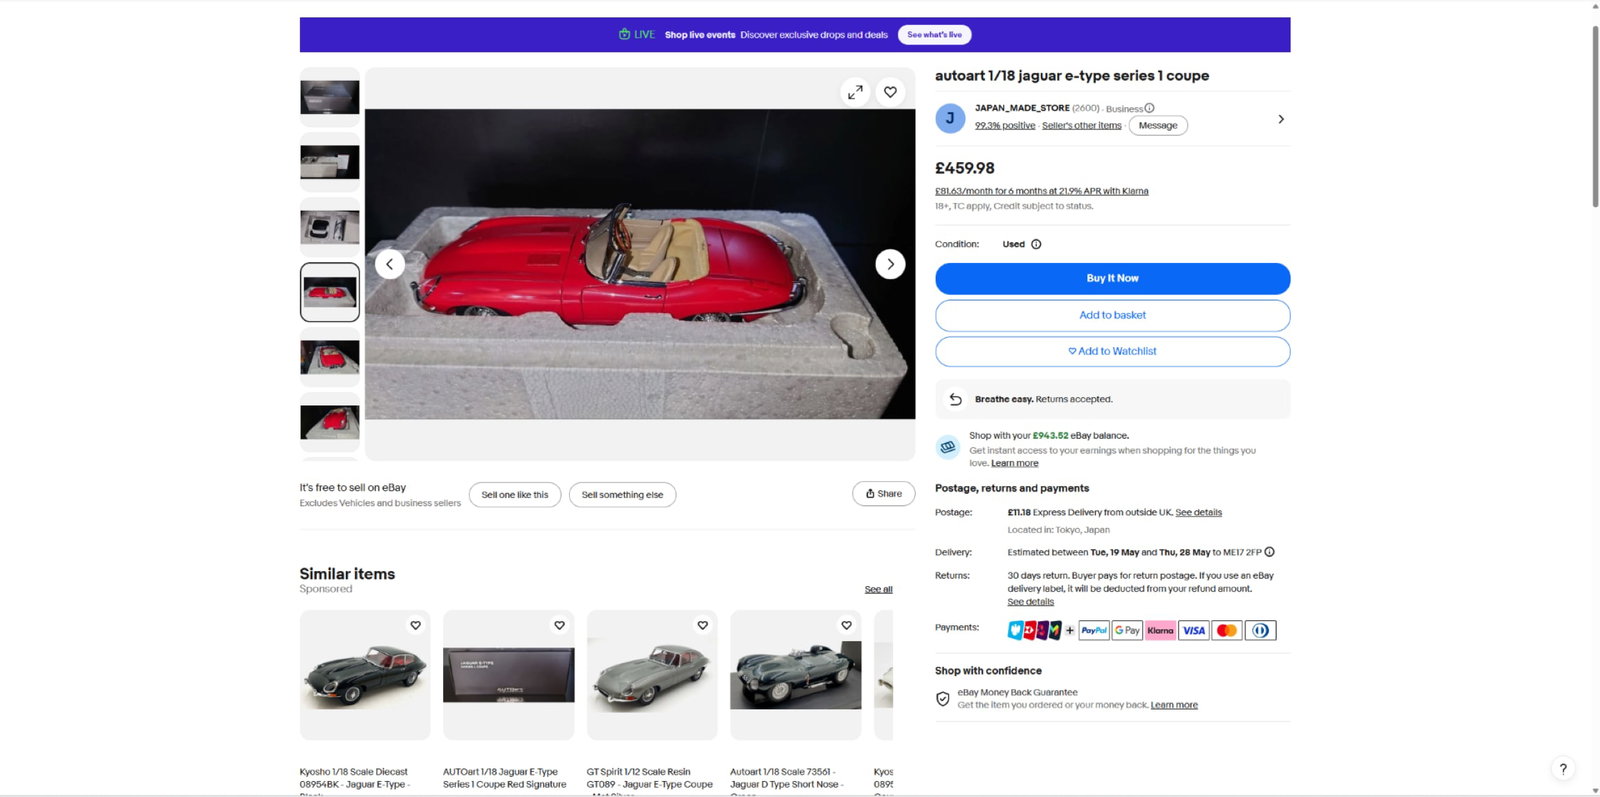Select the second gallery thumbnail
The height and width of the screenshot is (797, 1600).
coord(330,162)
